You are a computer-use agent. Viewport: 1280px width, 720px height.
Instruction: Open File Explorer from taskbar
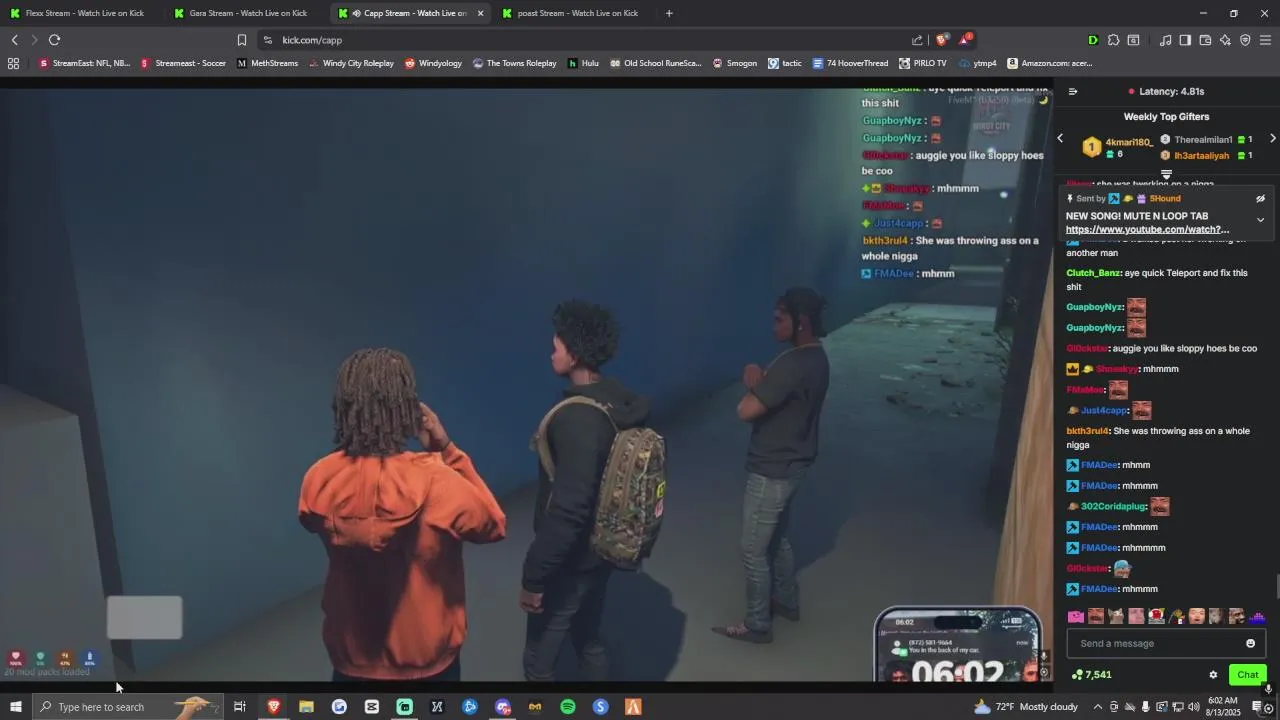coord(306,707)
